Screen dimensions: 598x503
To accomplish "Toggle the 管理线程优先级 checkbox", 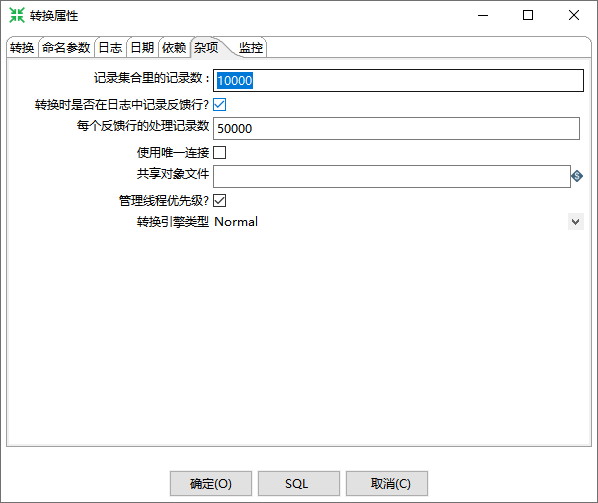I will pos(219,200).
